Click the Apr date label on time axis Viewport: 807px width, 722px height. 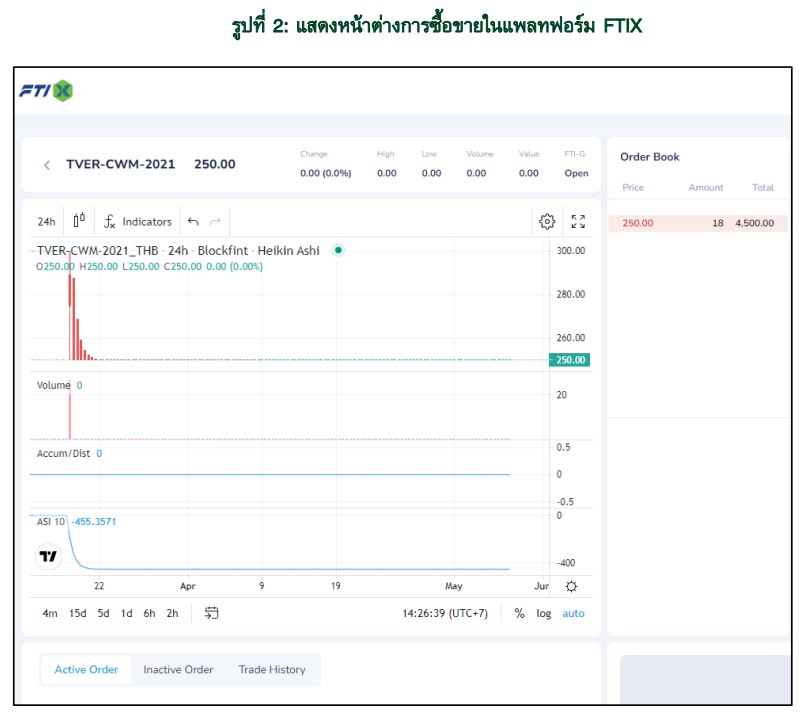tap(188, 586)
